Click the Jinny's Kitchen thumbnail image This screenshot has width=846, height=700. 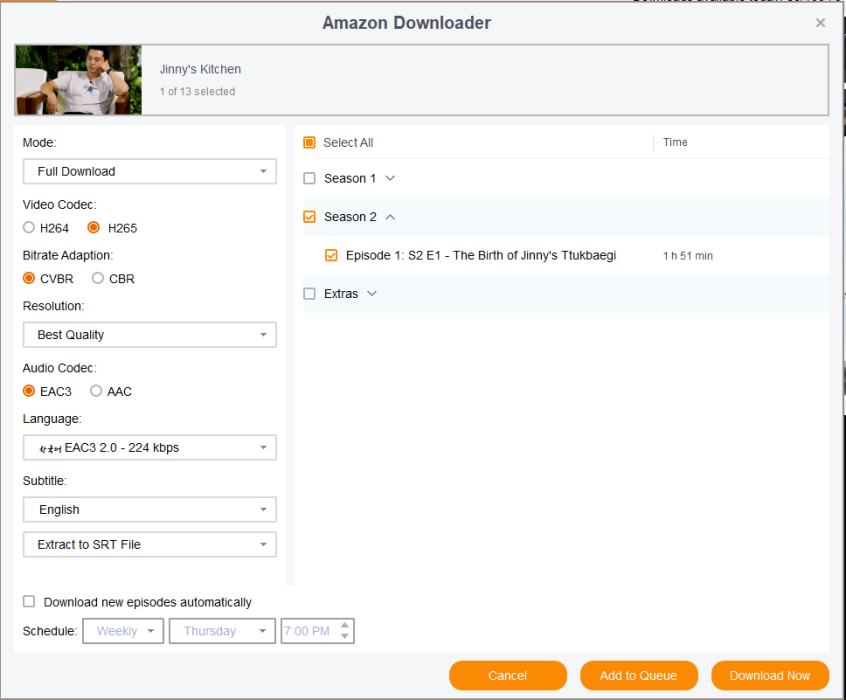pyautogui.click(x=79, y=80)
